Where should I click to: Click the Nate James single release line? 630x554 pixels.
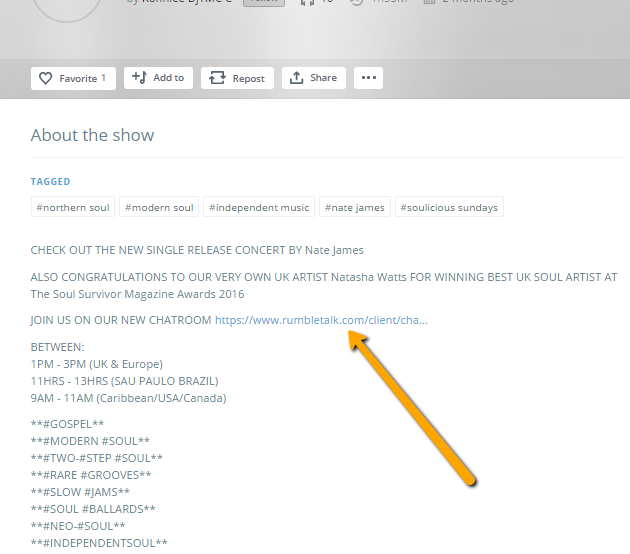click(x=197, y=250)
